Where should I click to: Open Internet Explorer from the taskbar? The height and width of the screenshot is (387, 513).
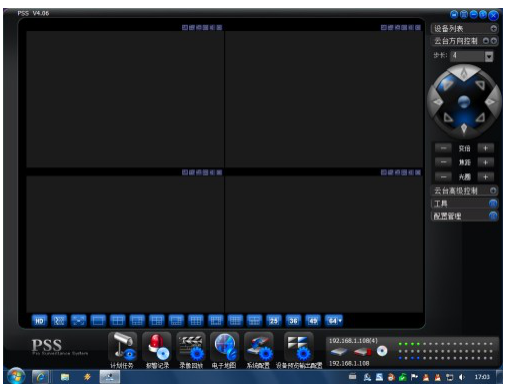(x=40, y=377)
